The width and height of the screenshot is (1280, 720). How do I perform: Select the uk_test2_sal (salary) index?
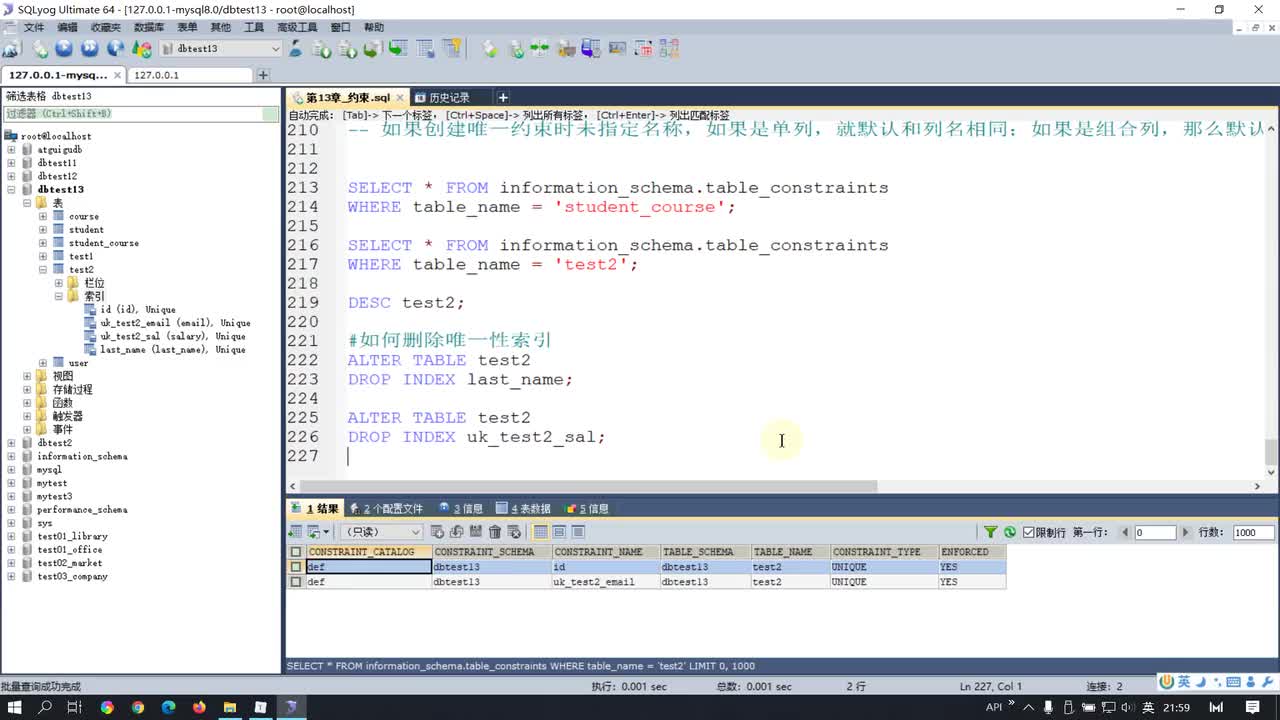(173, 336)
